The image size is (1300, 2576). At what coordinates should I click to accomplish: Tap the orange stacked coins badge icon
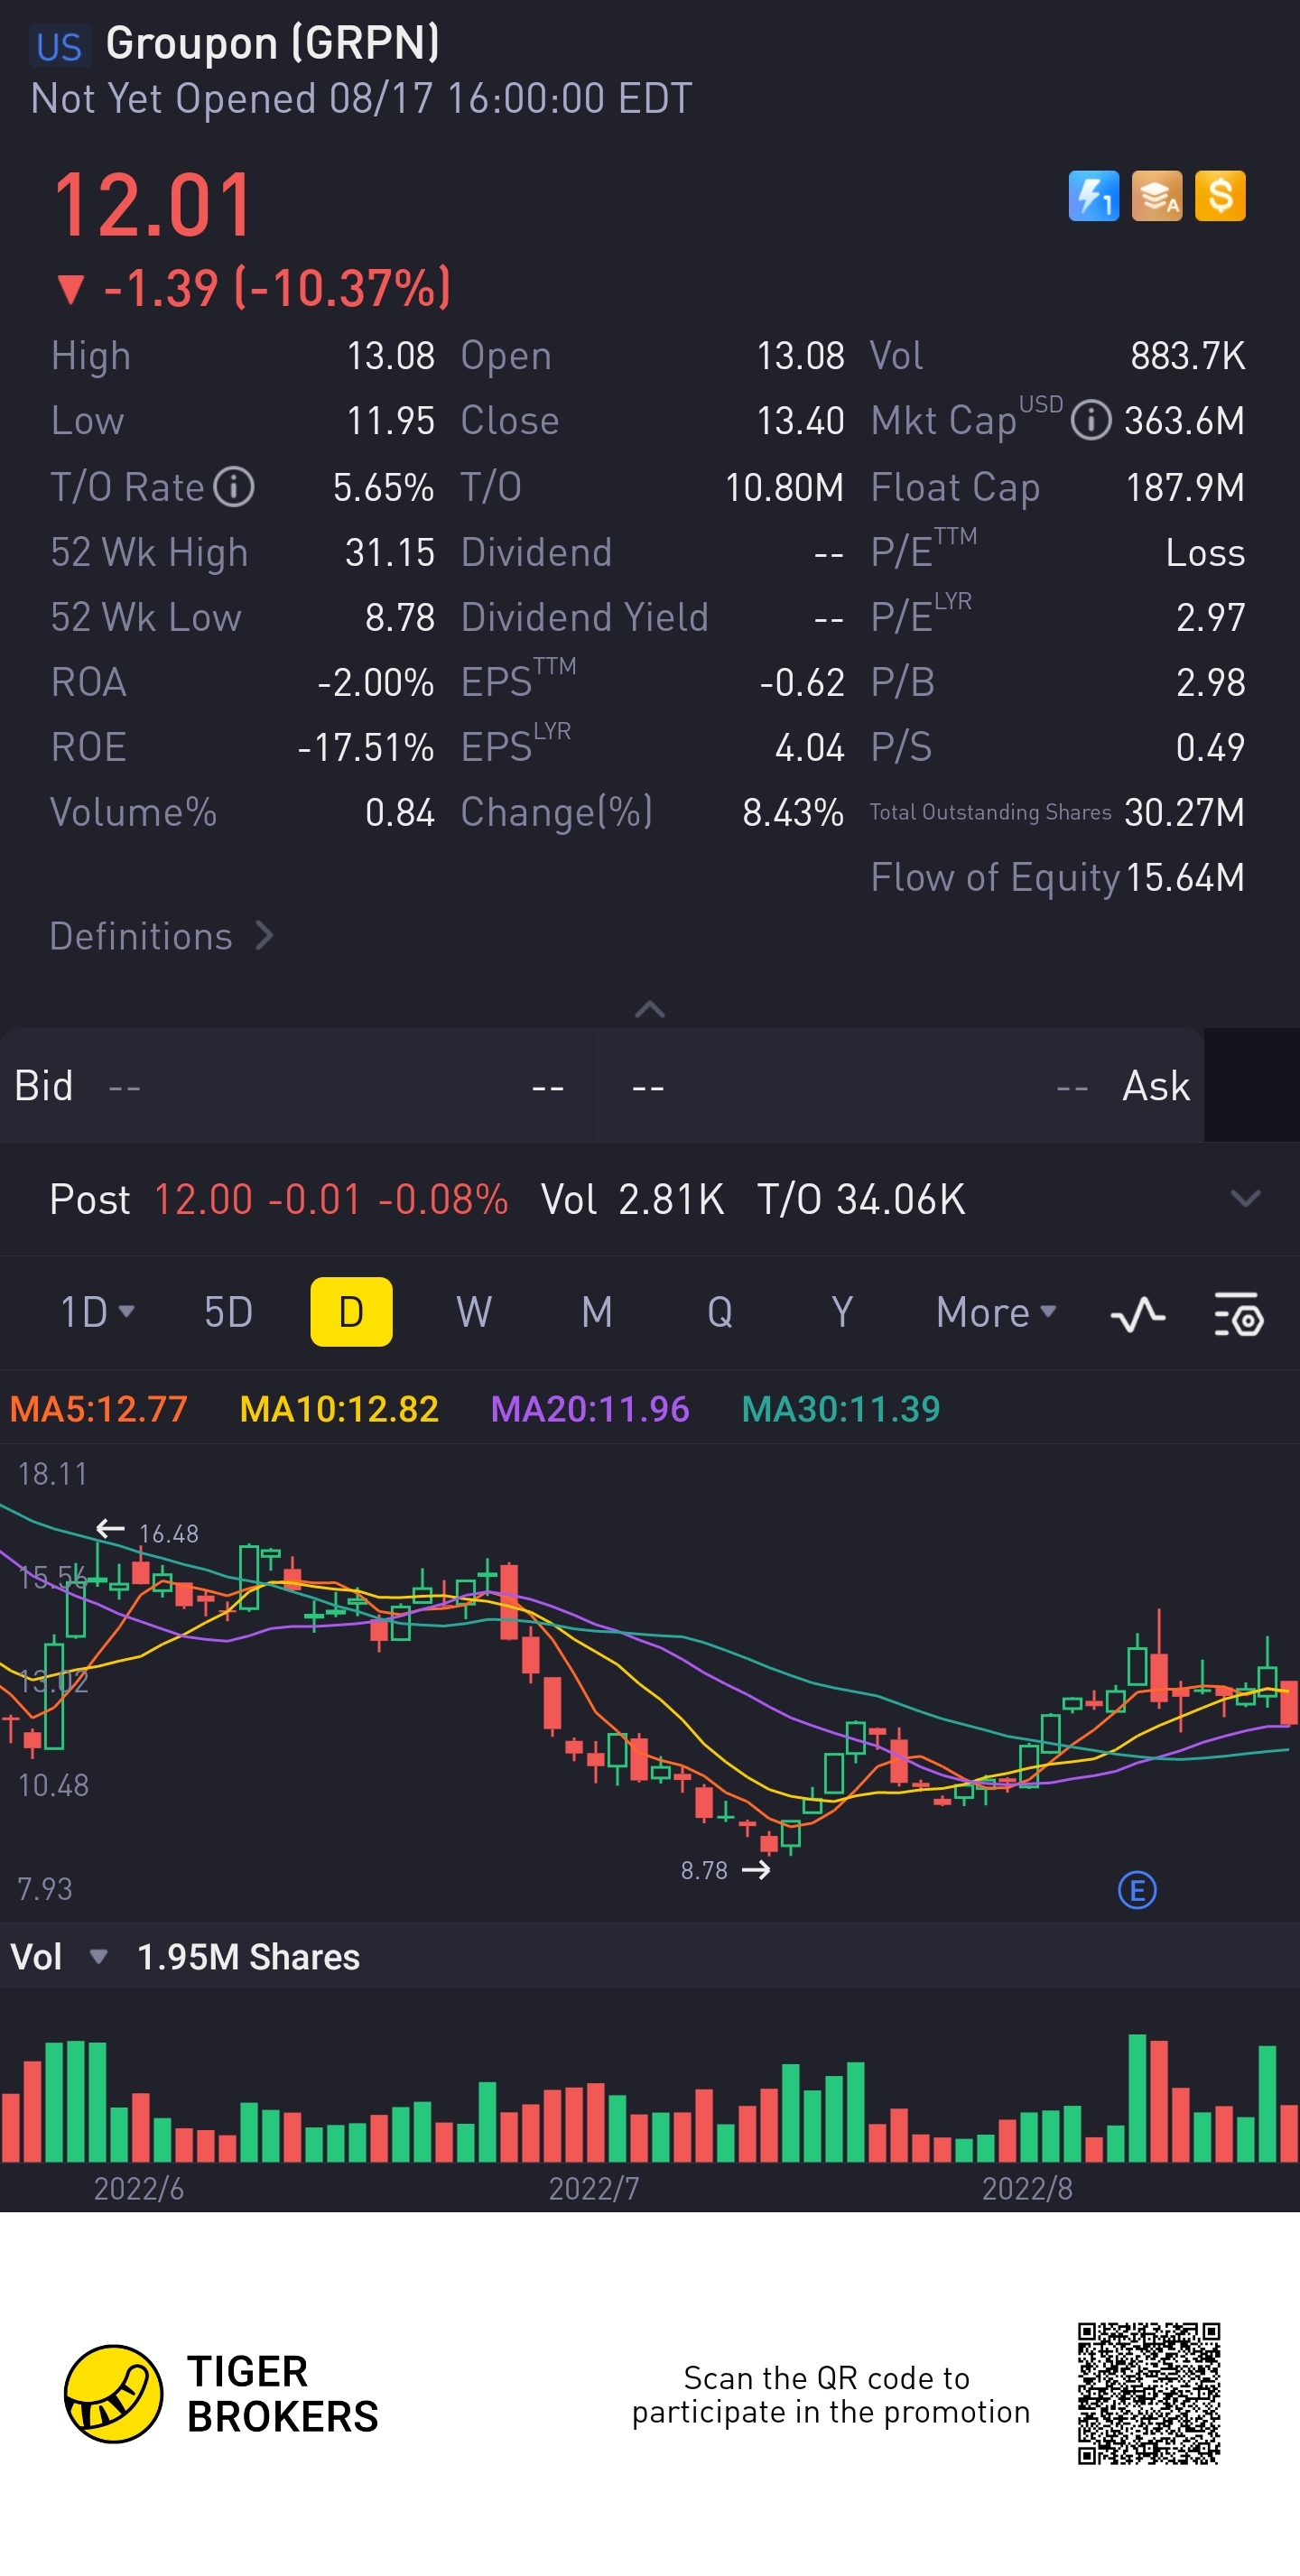[1157, 196]
